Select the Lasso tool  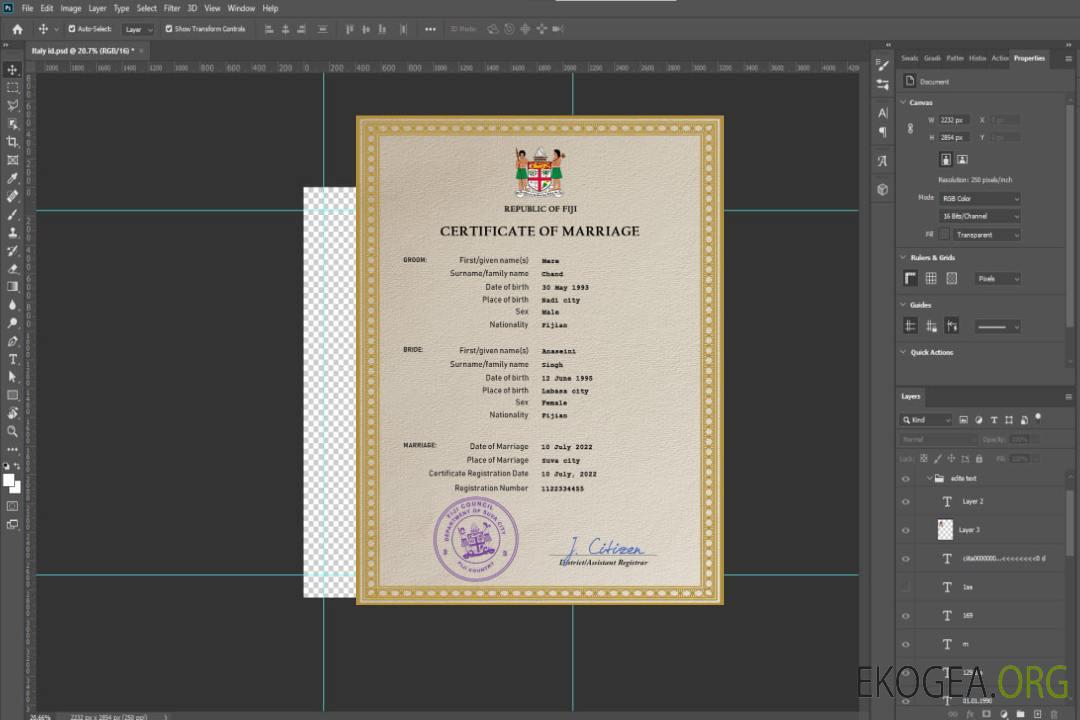[x=12, y=105]
